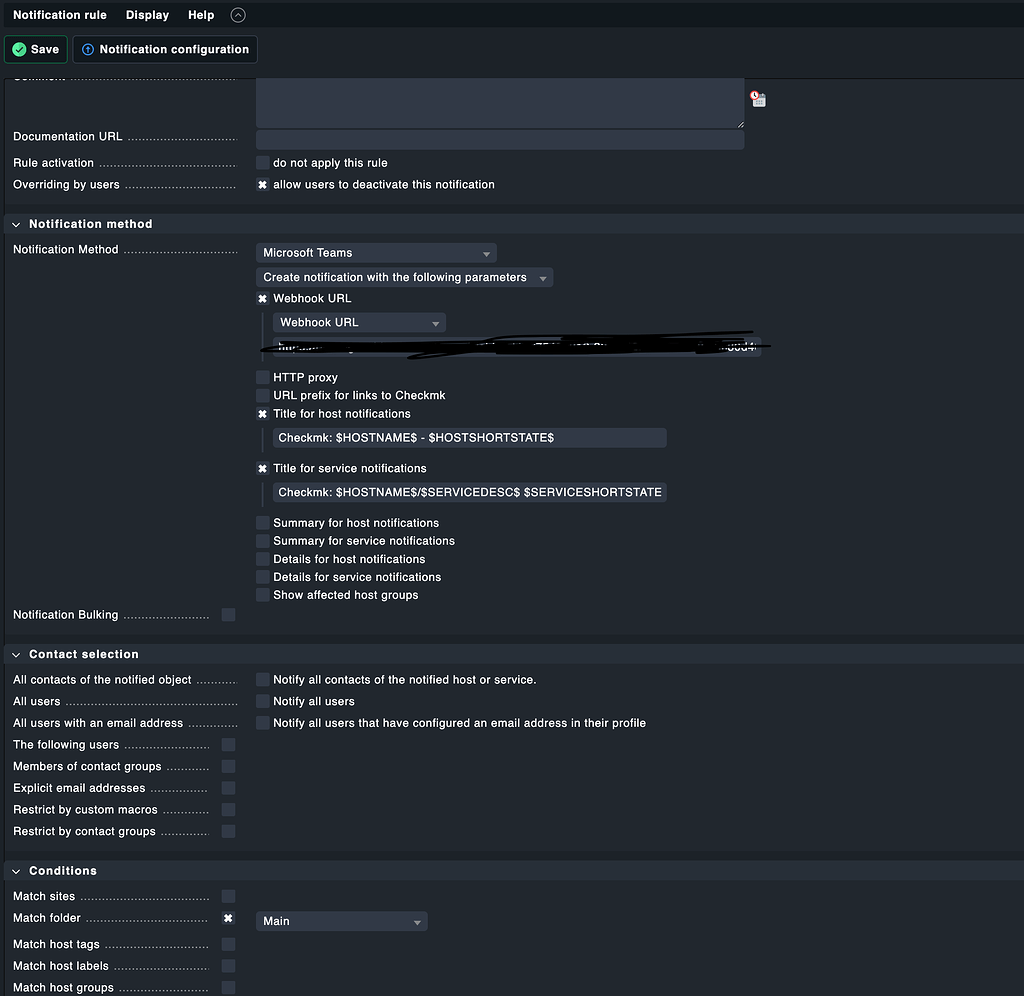Check the "Match host tags" condition

pyautogui.click(x=228, y=944)
